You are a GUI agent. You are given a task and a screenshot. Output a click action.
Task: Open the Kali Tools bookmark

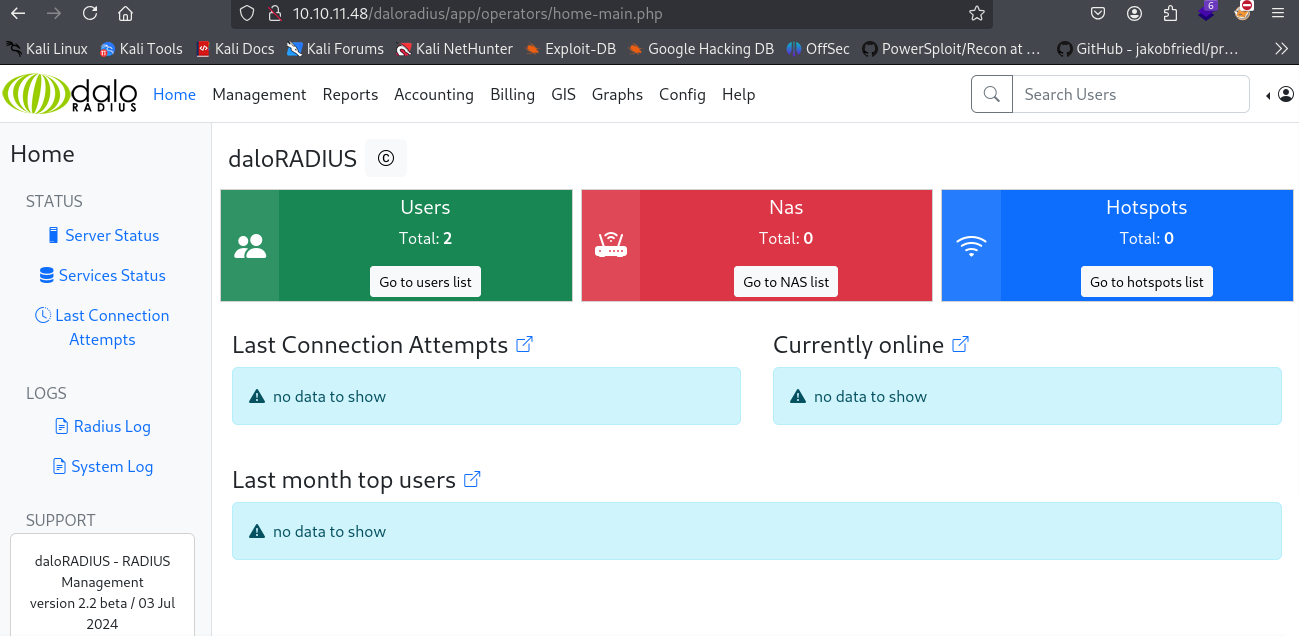click(141, 48)
